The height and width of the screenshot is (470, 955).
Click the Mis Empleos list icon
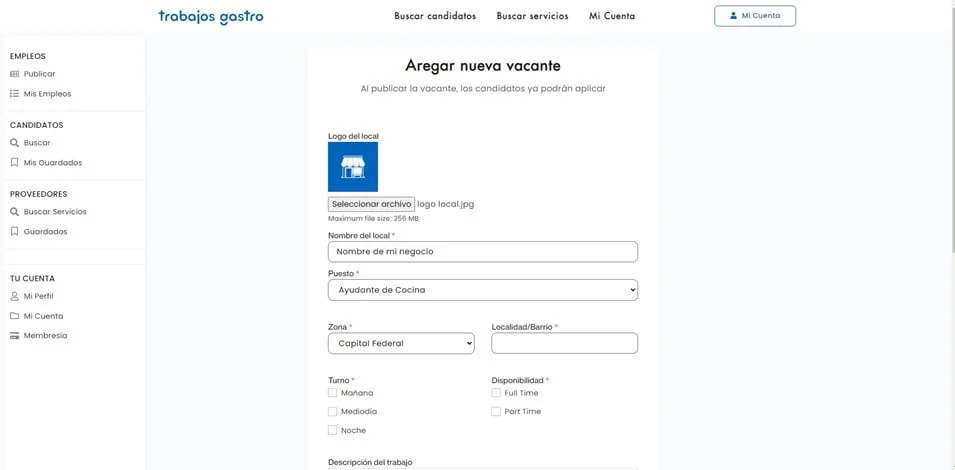pos(15,94)
